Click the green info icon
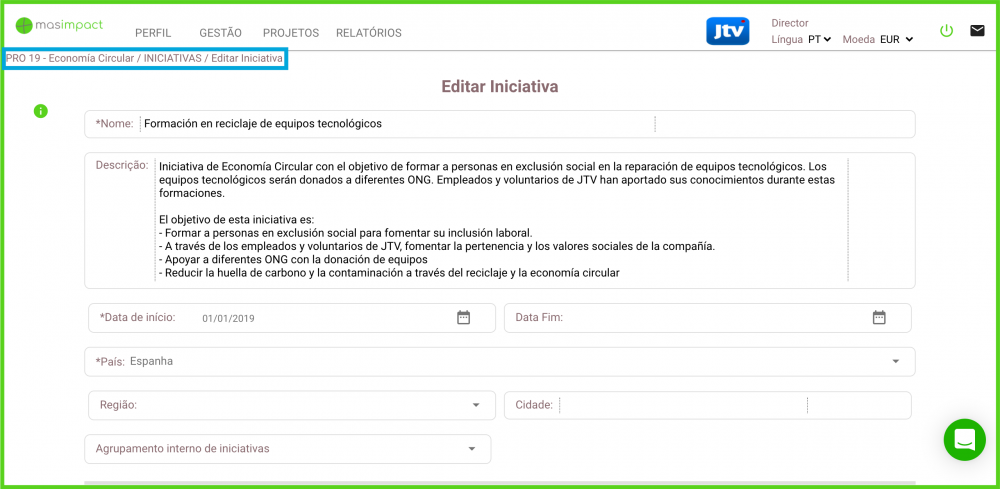The image size is (1000, 489). pos(41,111)
